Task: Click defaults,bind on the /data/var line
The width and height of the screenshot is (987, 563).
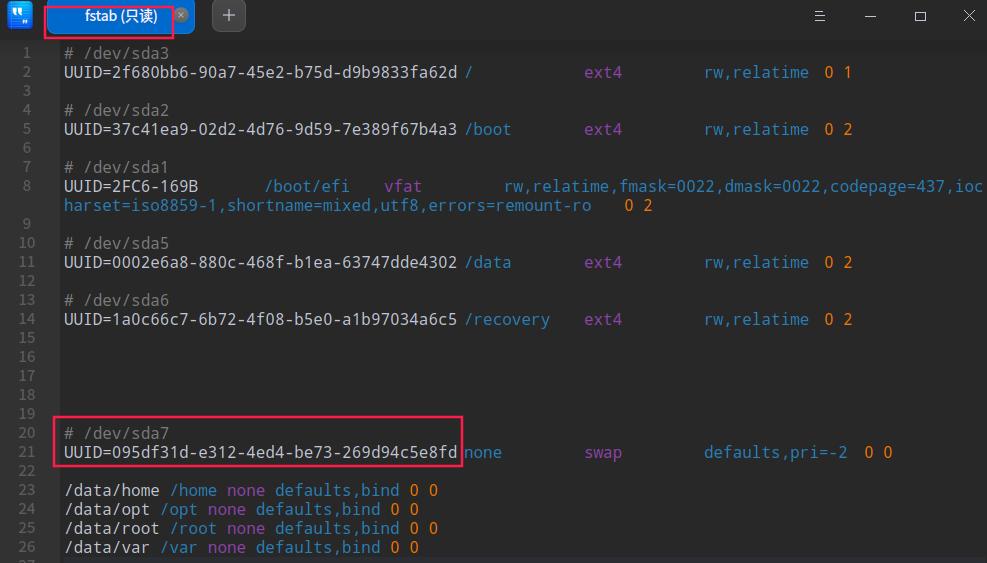Action: 318,547
